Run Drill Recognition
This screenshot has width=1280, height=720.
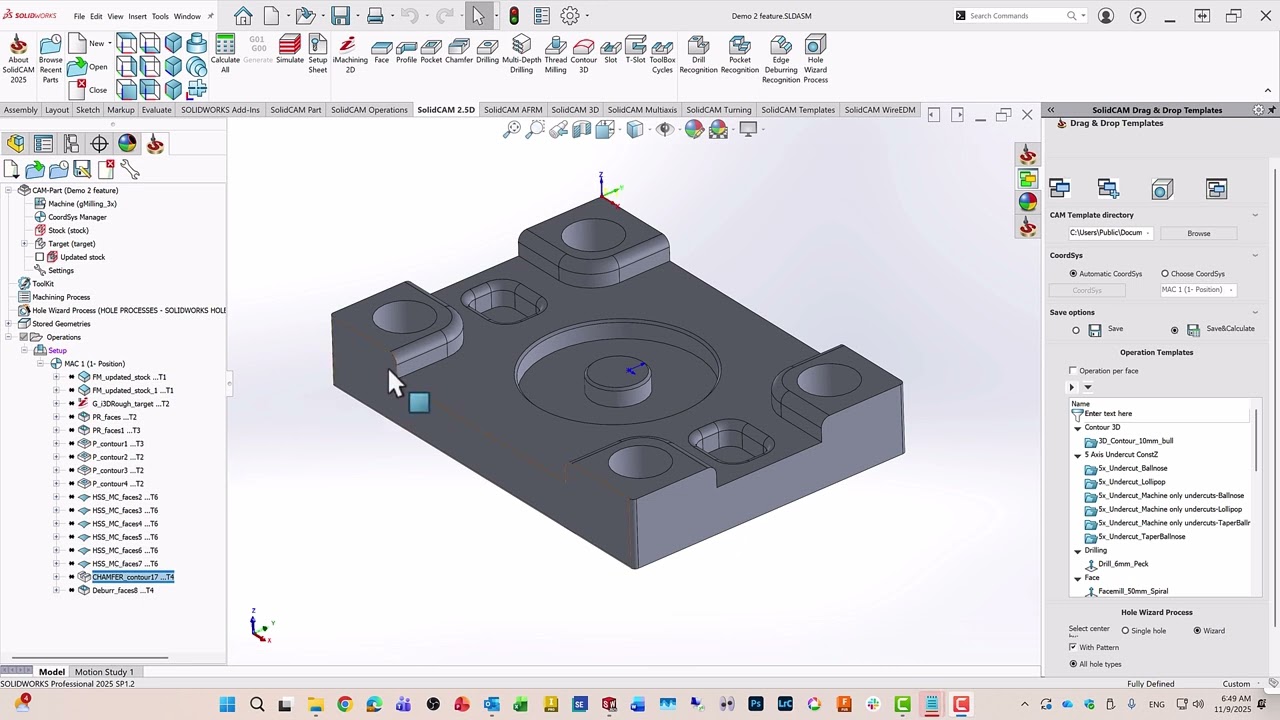point(699,53)
